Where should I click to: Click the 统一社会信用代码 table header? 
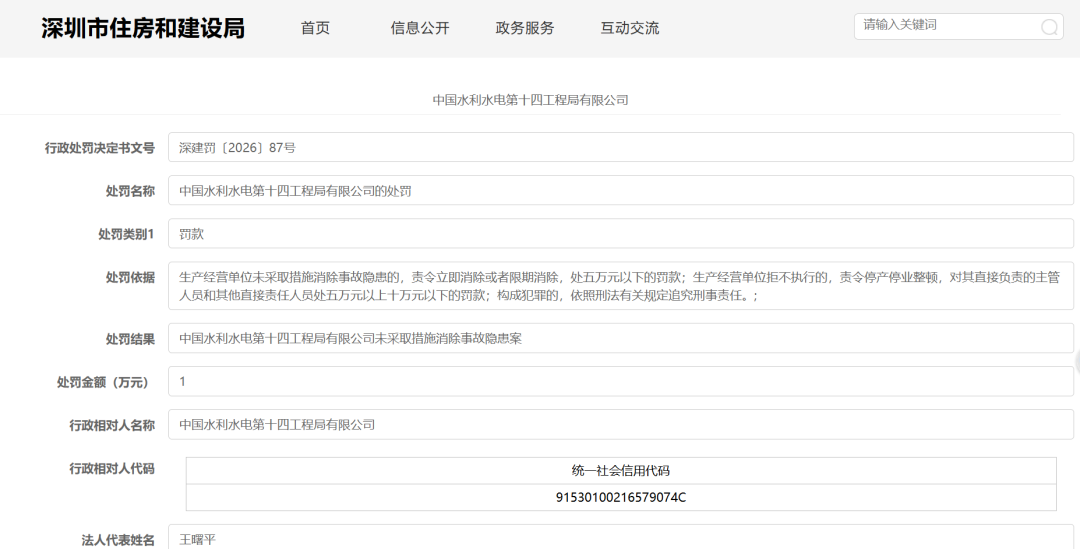point(621,470)
